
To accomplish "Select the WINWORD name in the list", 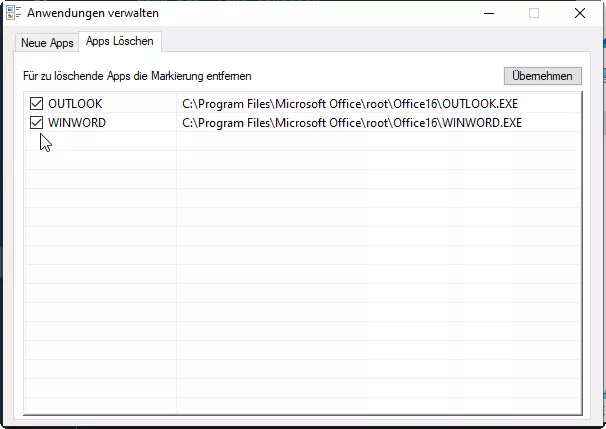I will point(77,123).
